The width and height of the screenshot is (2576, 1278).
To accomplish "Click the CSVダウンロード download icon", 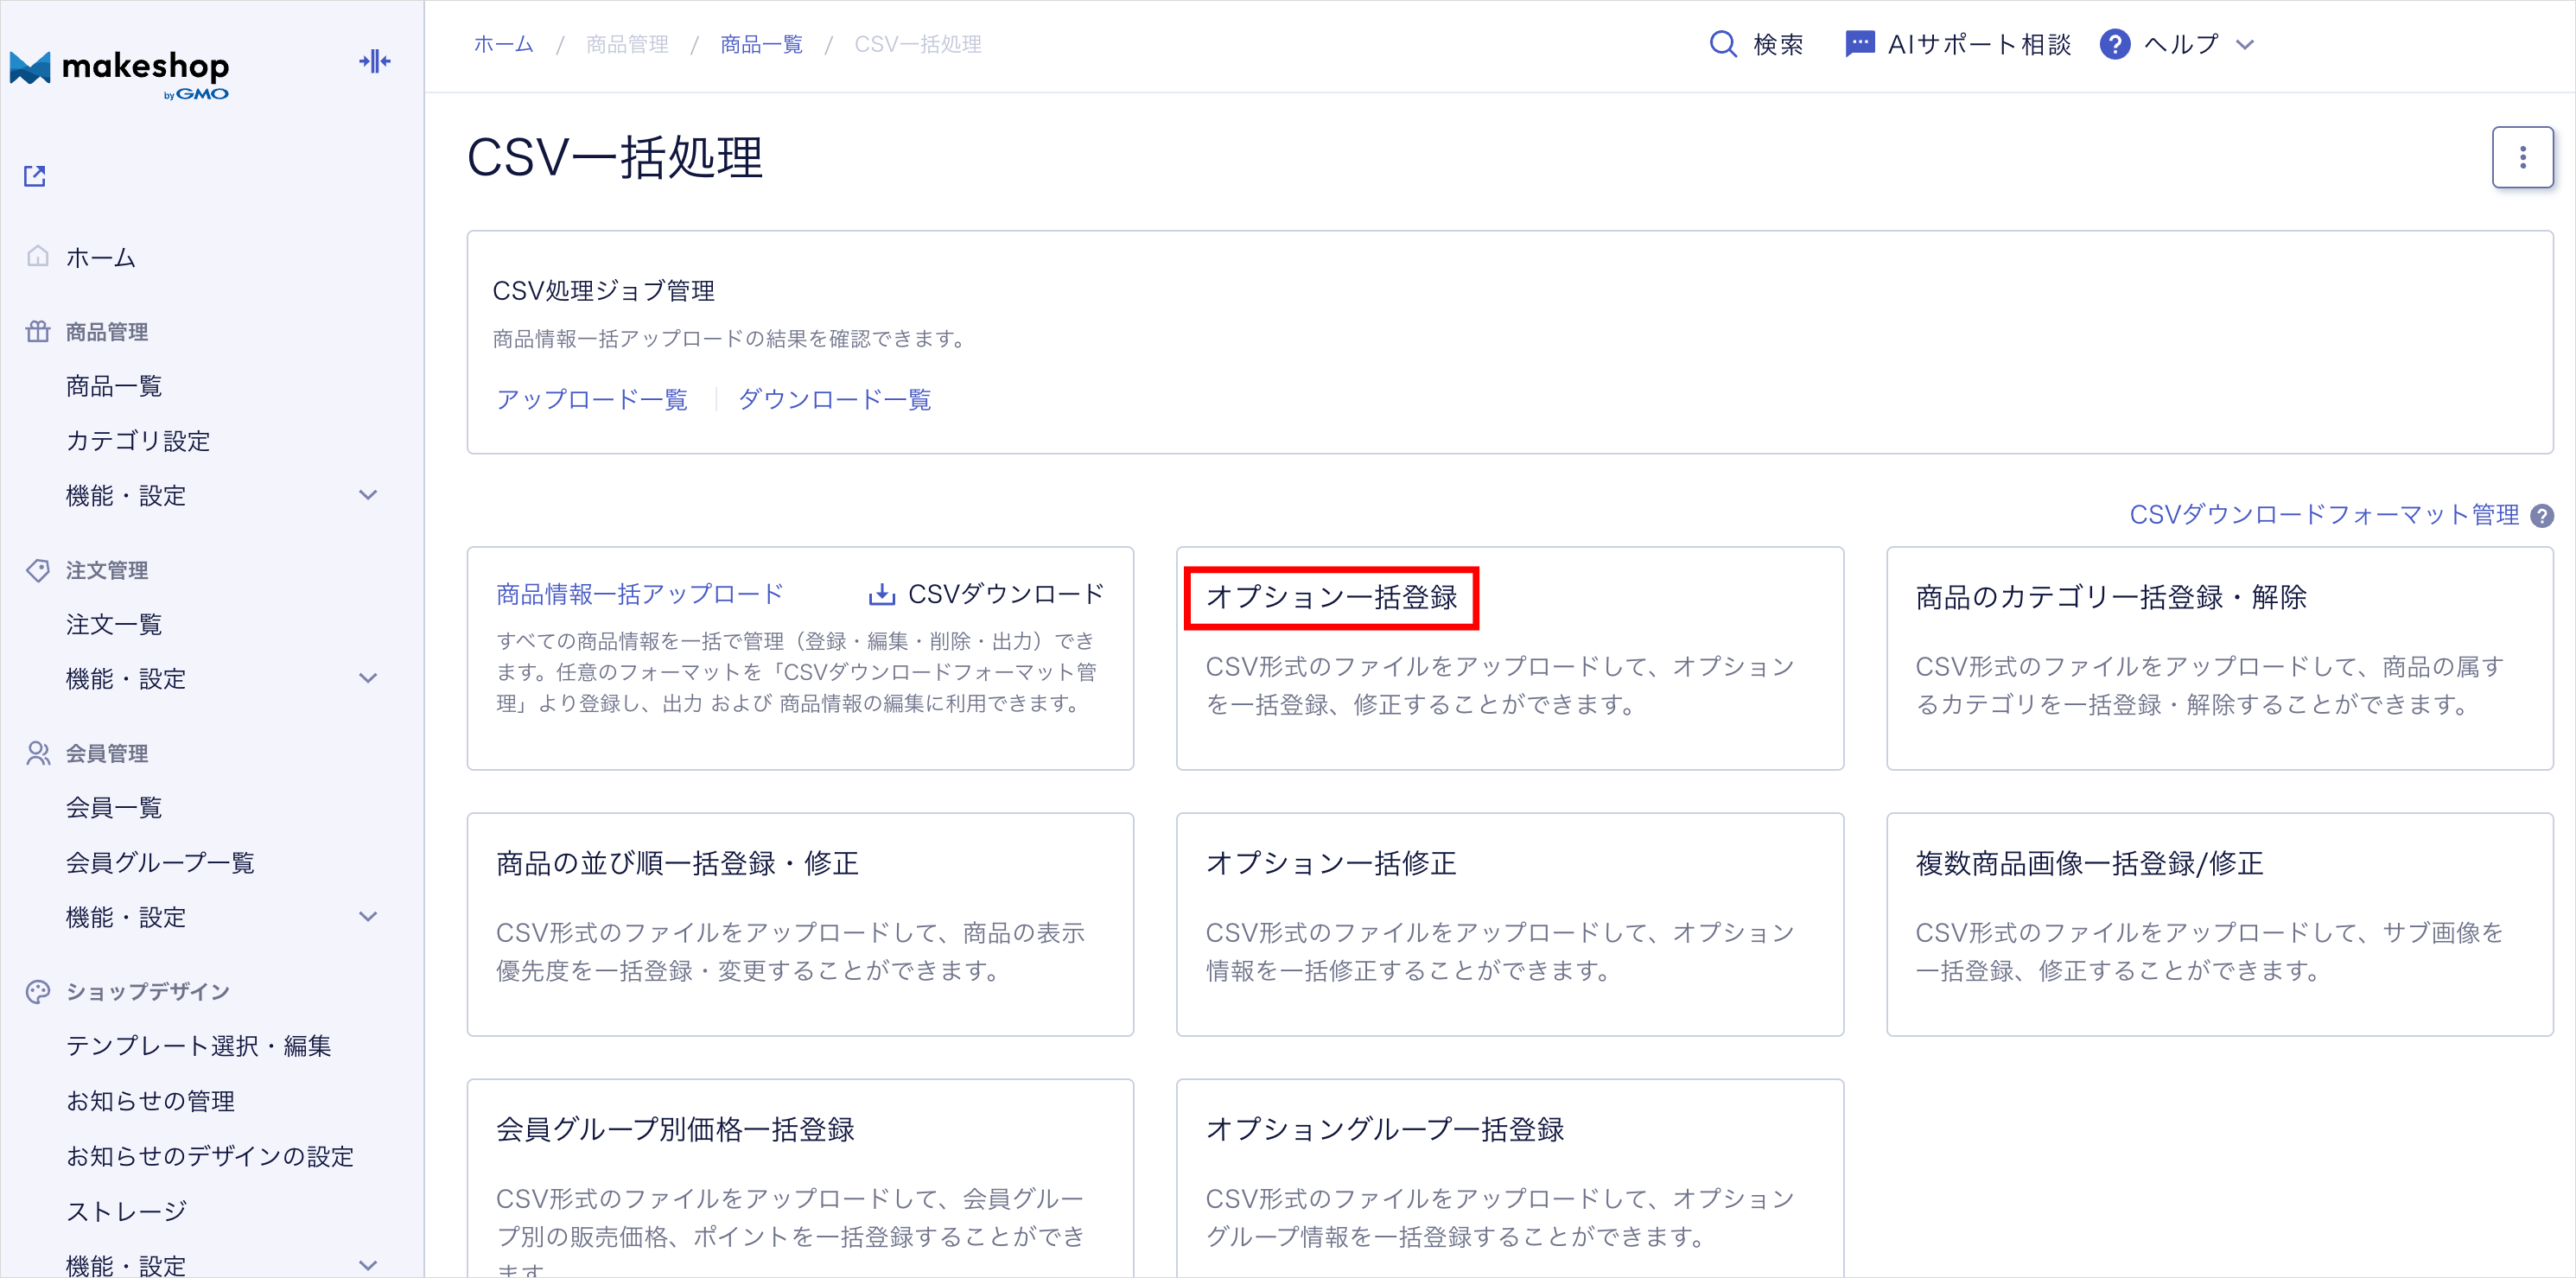I will coord(881,595).
